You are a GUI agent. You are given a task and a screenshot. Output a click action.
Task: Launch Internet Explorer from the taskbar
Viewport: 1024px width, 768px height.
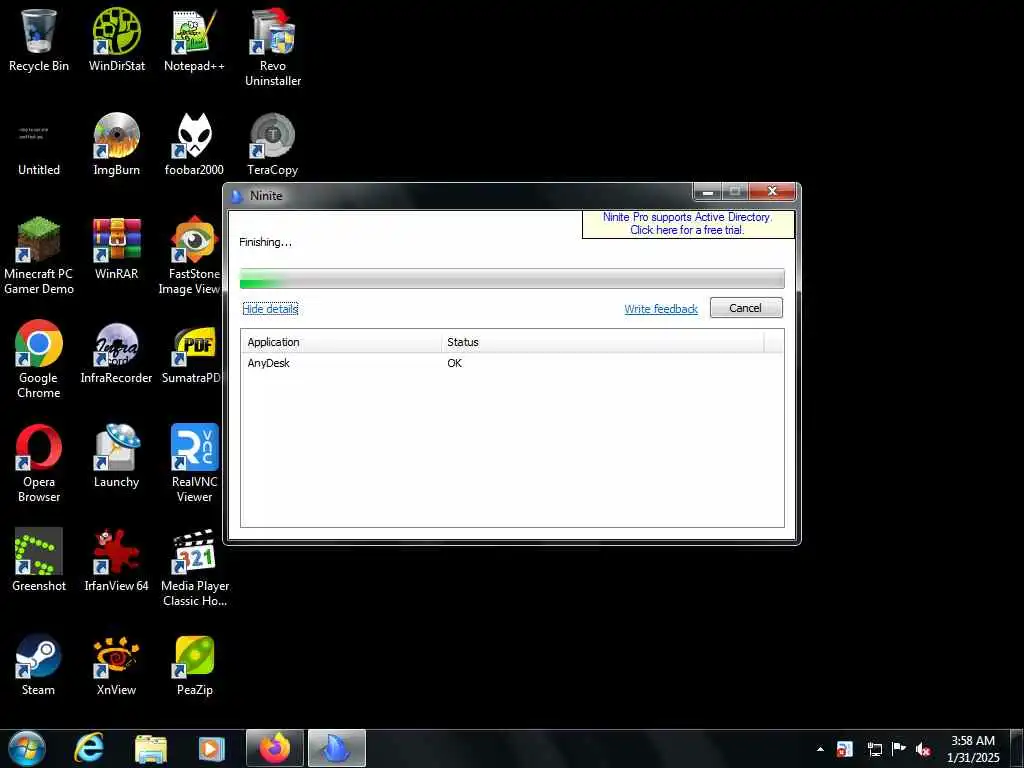[89, 748]
